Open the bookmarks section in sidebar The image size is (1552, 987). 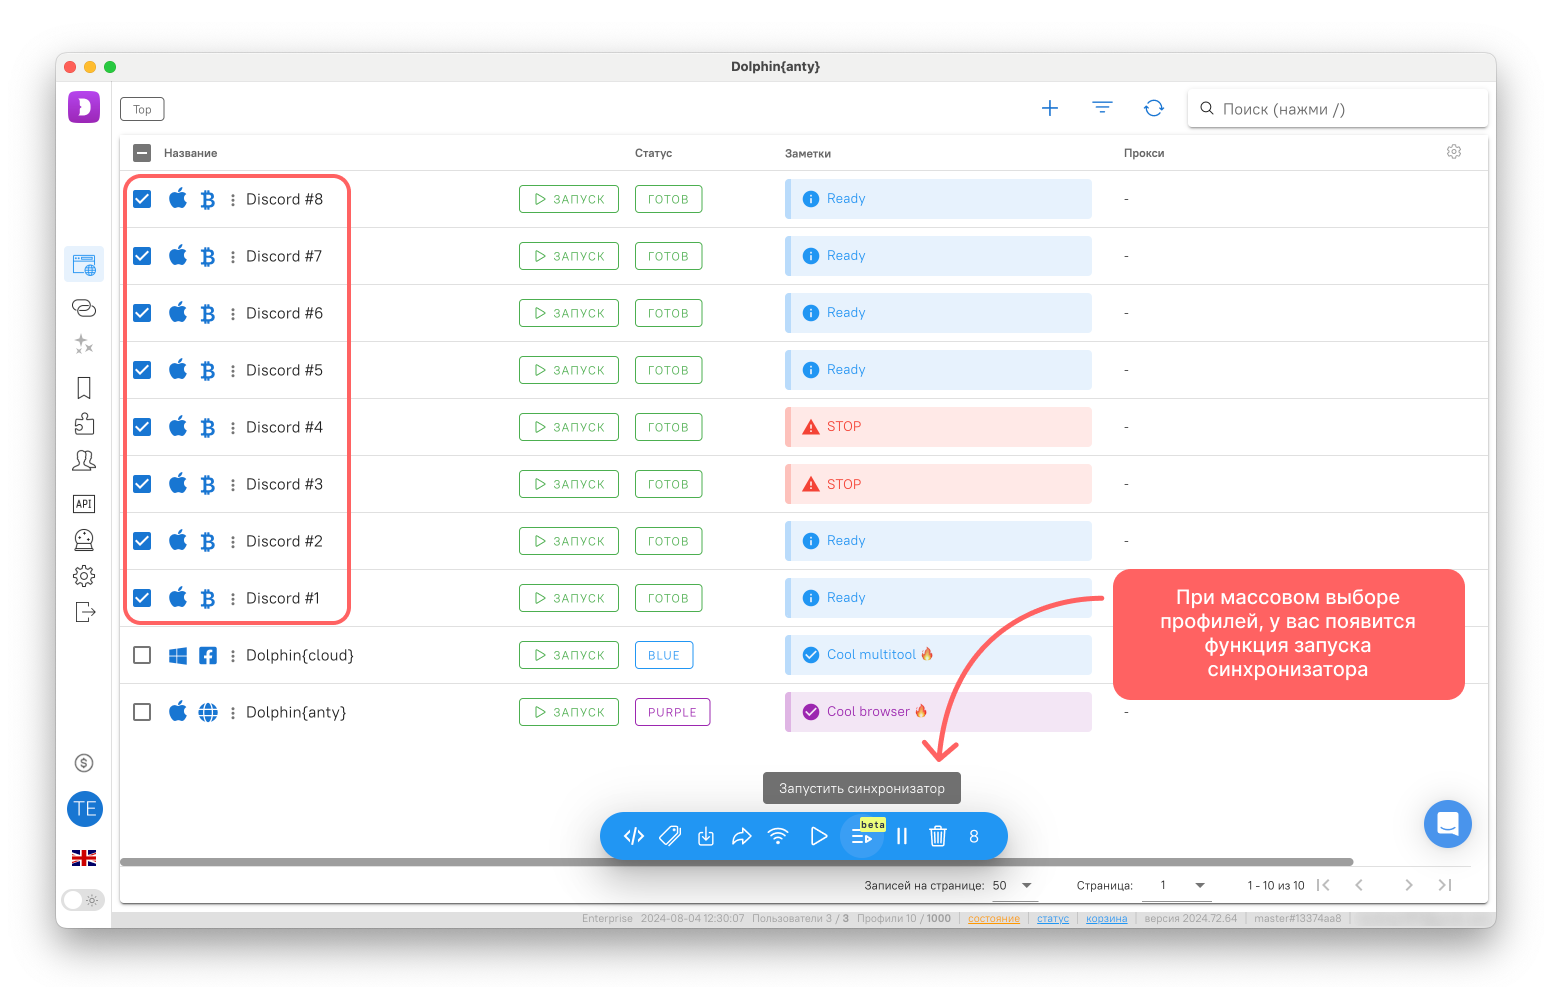click(x=84, y=388)
